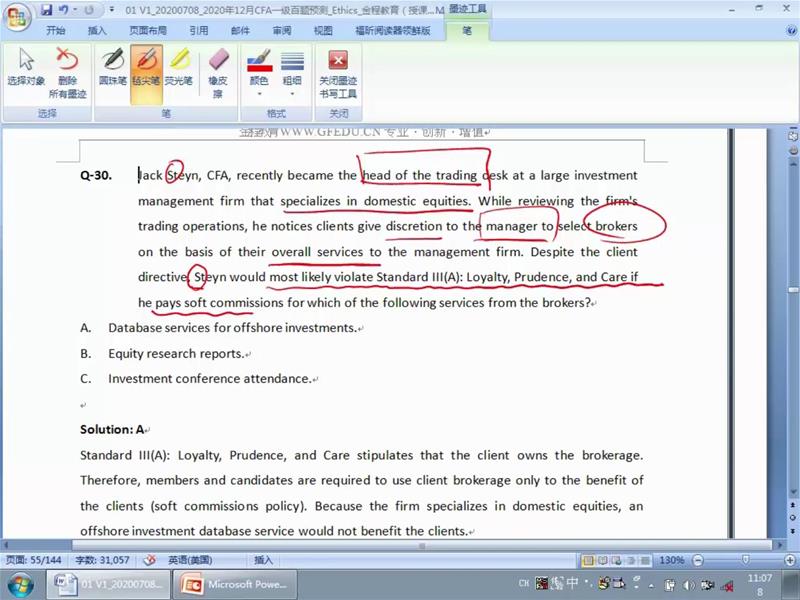Open the 颜色 ink color dropdown

tap(259, 72)
